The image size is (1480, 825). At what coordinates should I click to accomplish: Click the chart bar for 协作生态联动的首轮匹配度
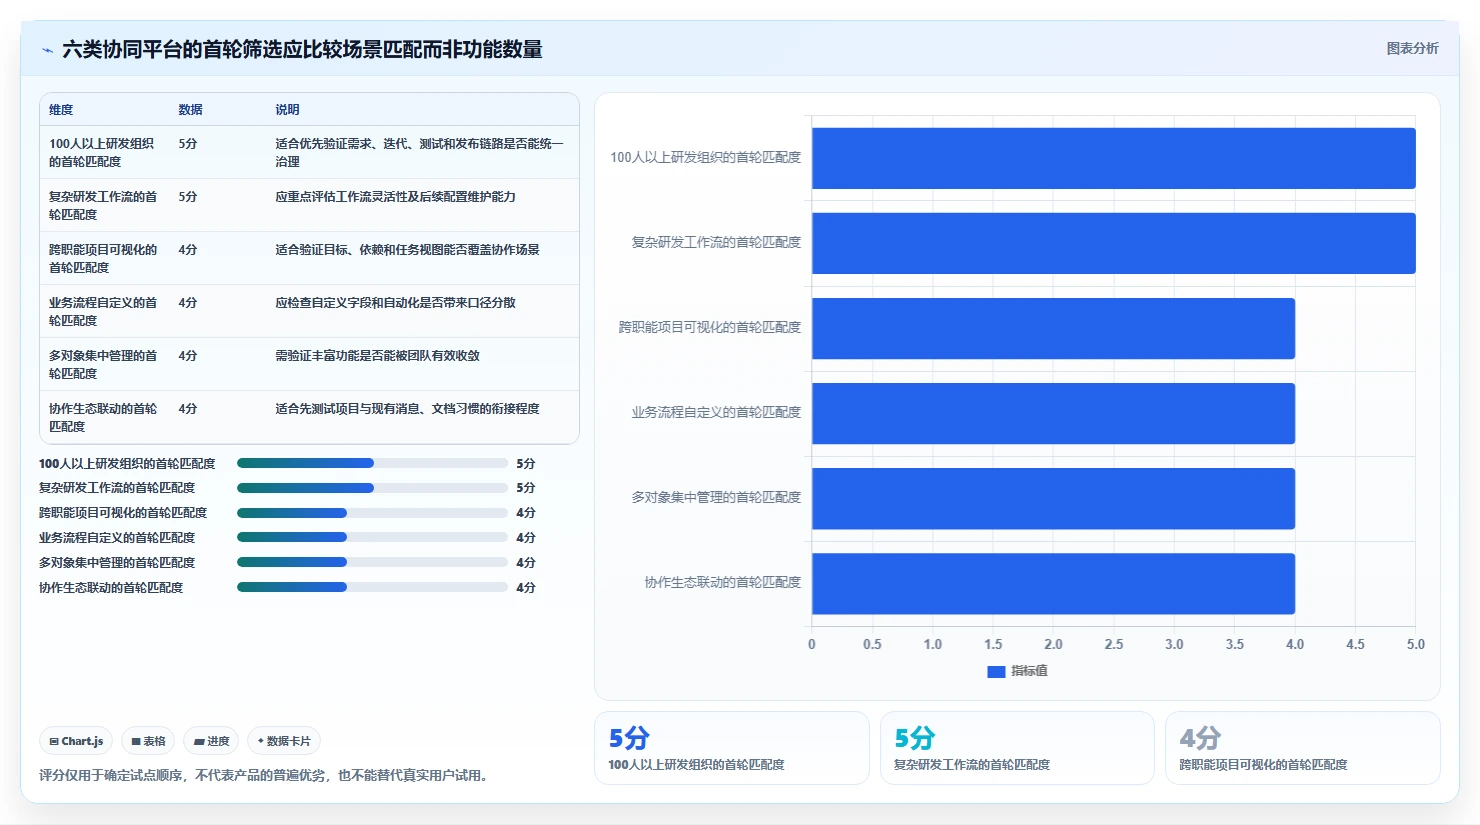(x=1053, y=583)
